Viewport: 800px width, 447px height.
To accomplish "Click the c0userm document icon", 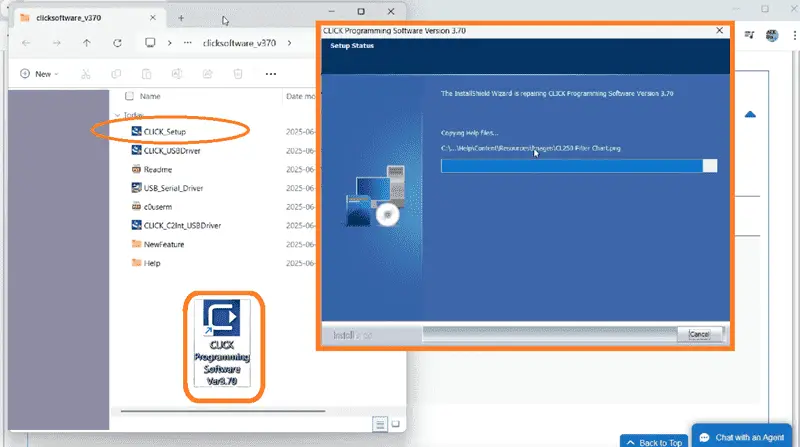I will point(136,206).
